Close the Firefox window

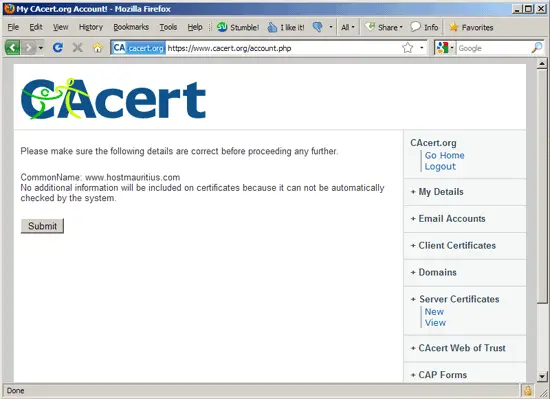tap(541, 9)
